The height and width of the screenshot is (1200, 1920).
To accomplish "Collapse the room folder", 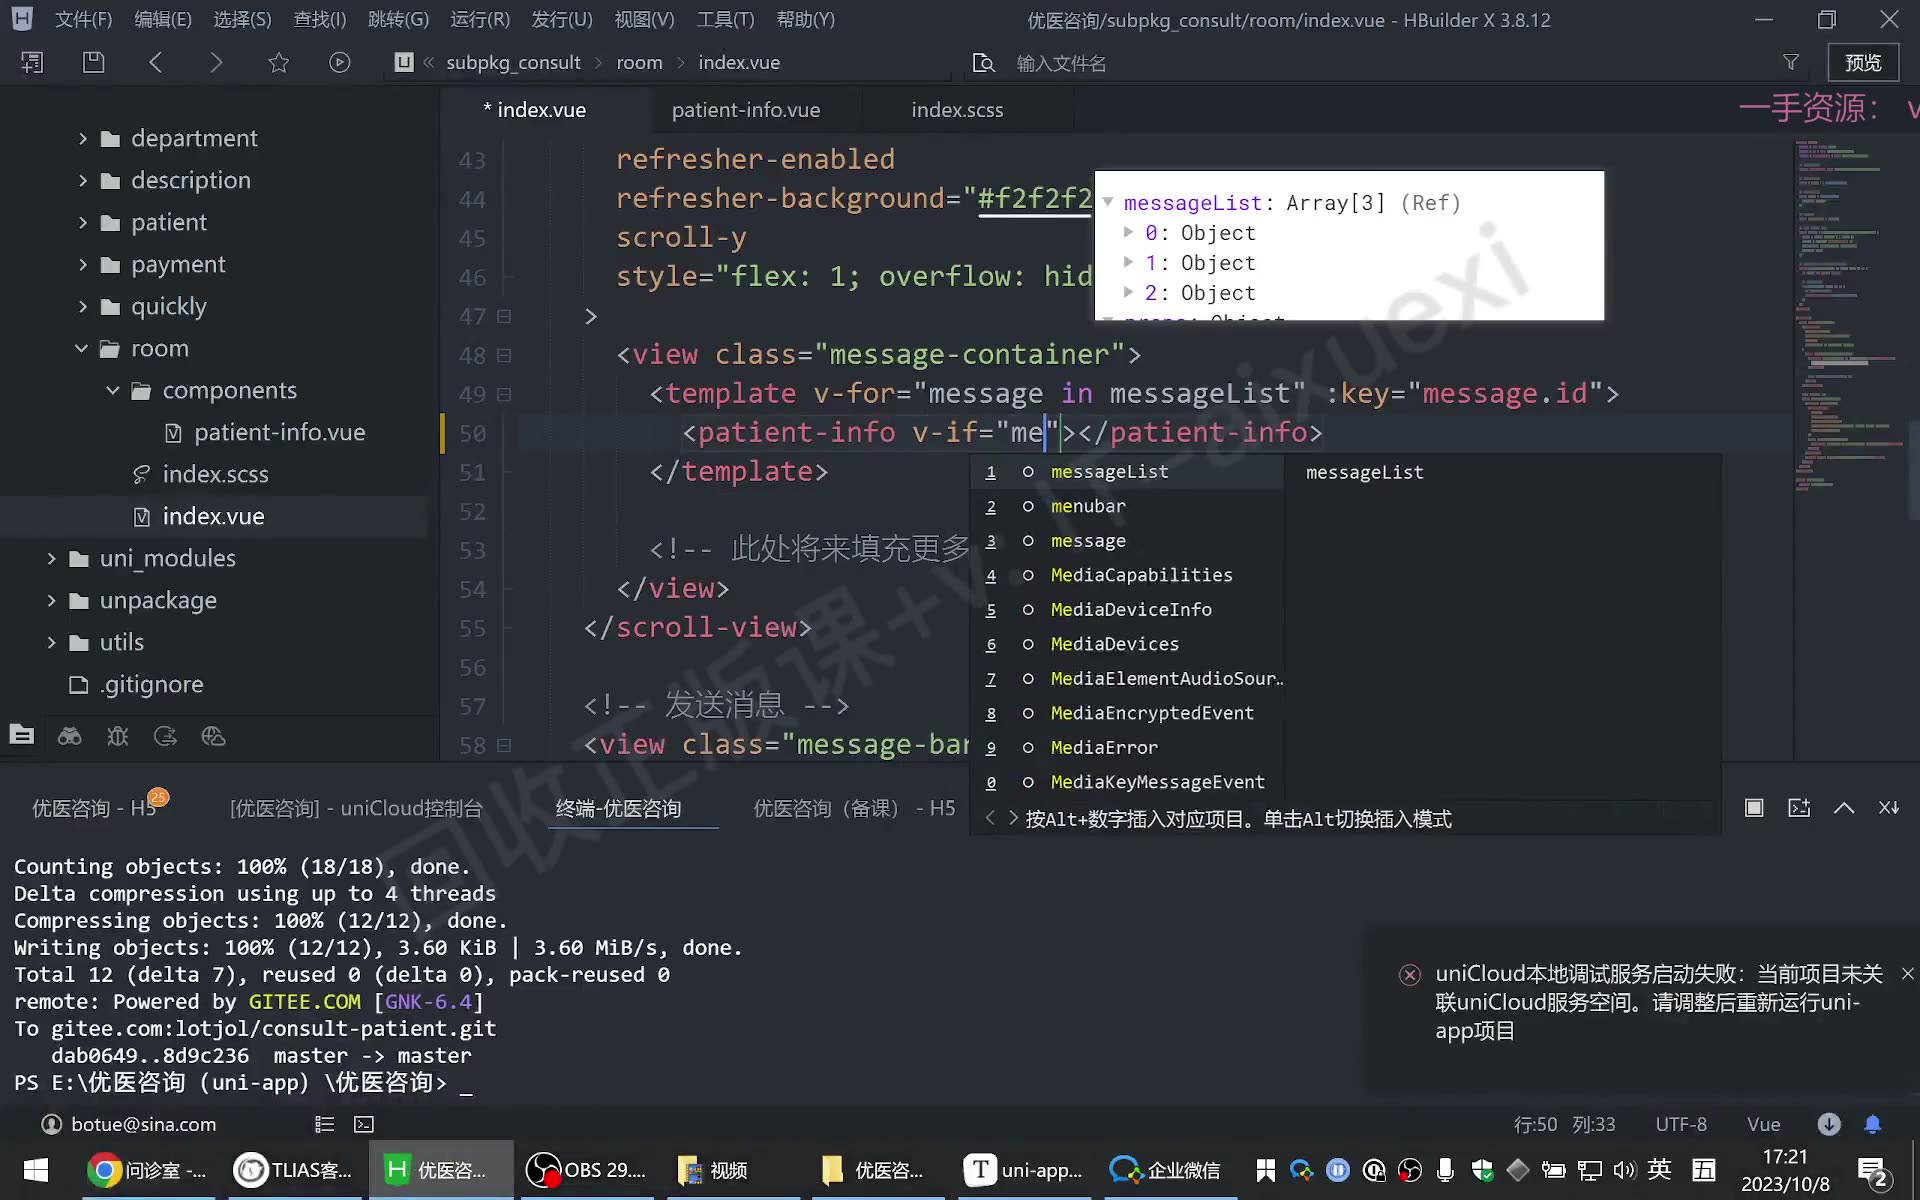I will pyautogui.click(x=81, y=348).
